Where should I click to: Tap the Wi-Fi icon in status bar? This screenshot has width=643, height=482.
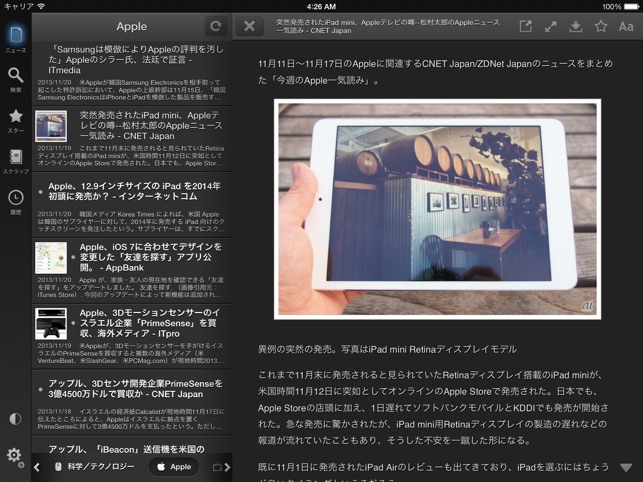[x=41, y=6]
